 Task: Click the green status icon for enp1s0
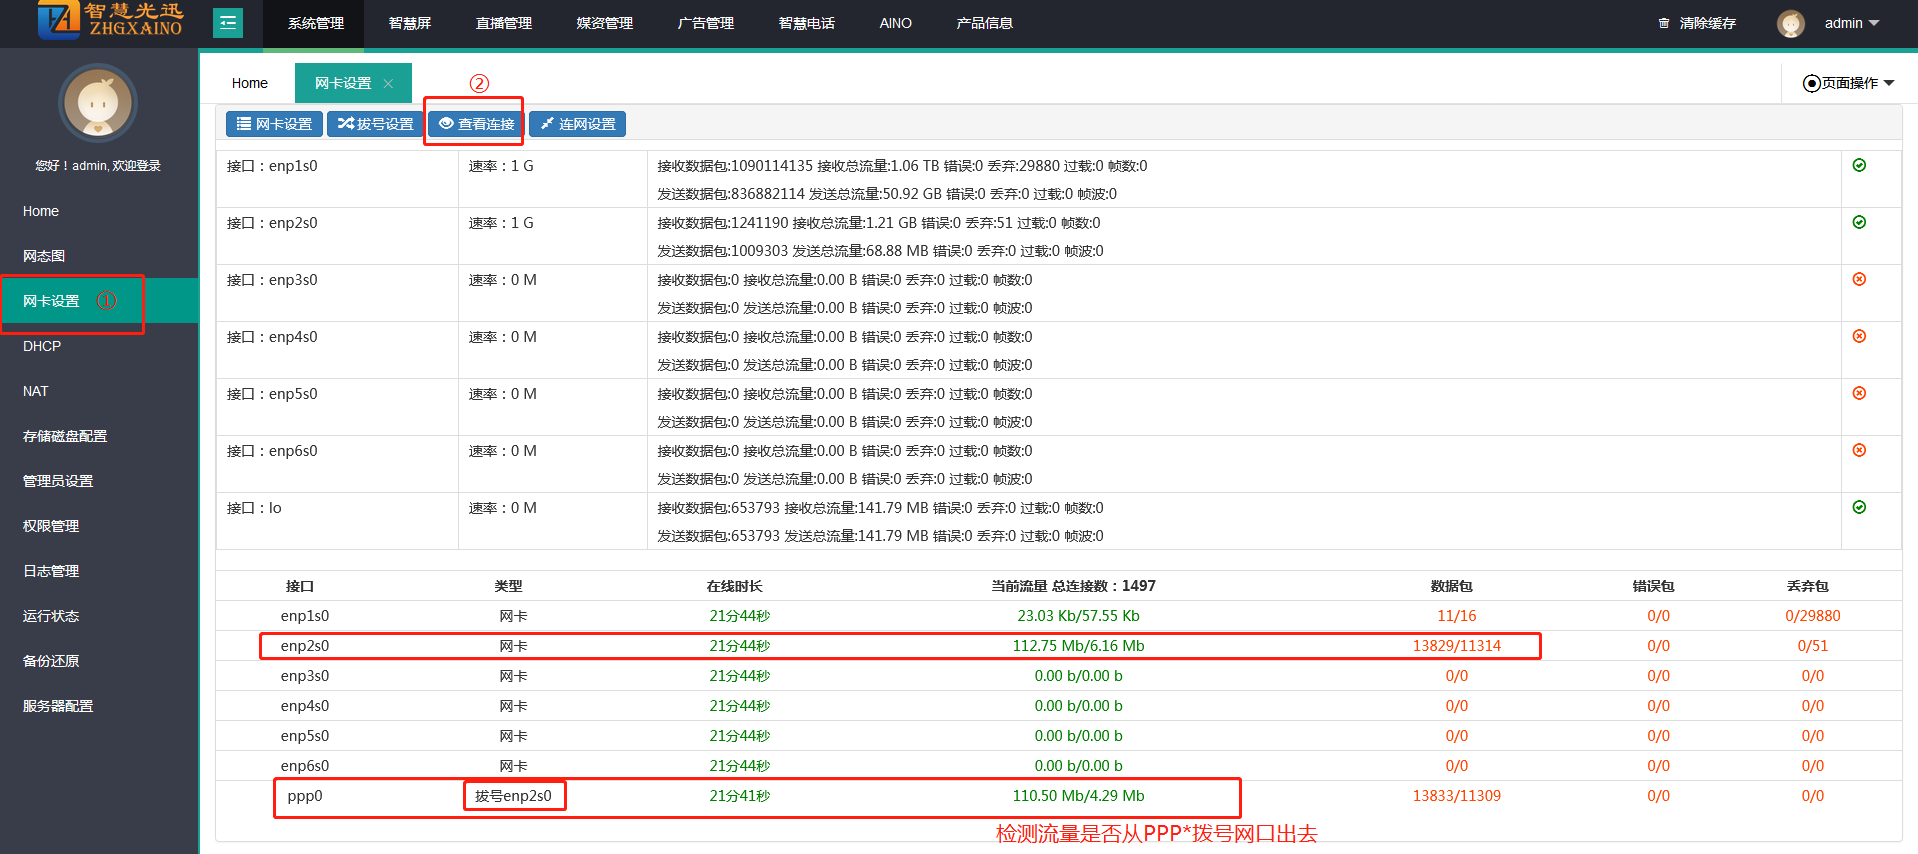(1859, 165)
